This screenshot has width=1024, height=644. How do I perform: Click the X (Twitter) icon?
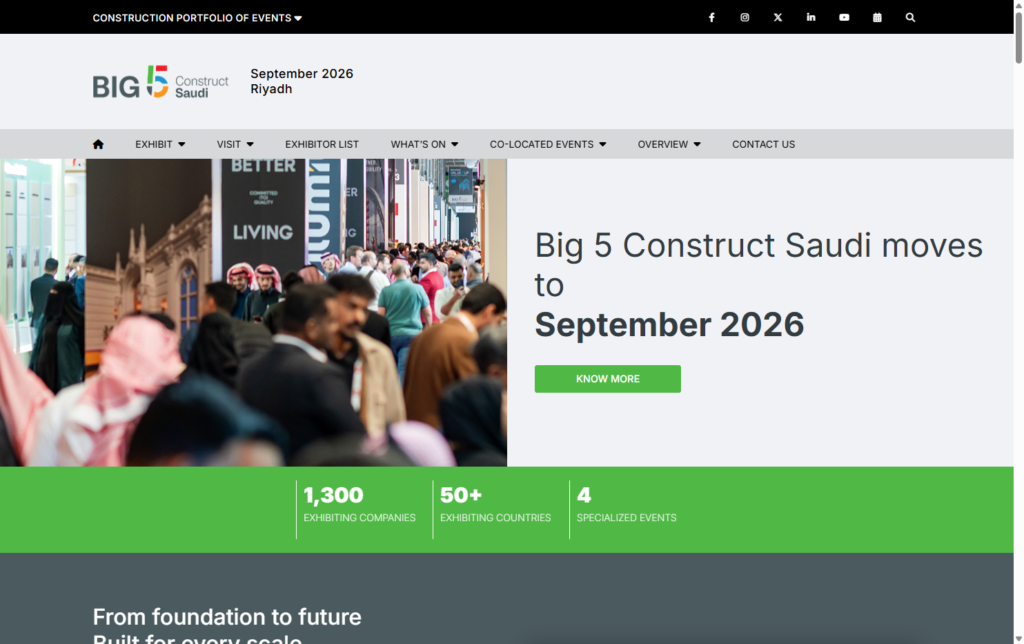click(x=778, y=17)
